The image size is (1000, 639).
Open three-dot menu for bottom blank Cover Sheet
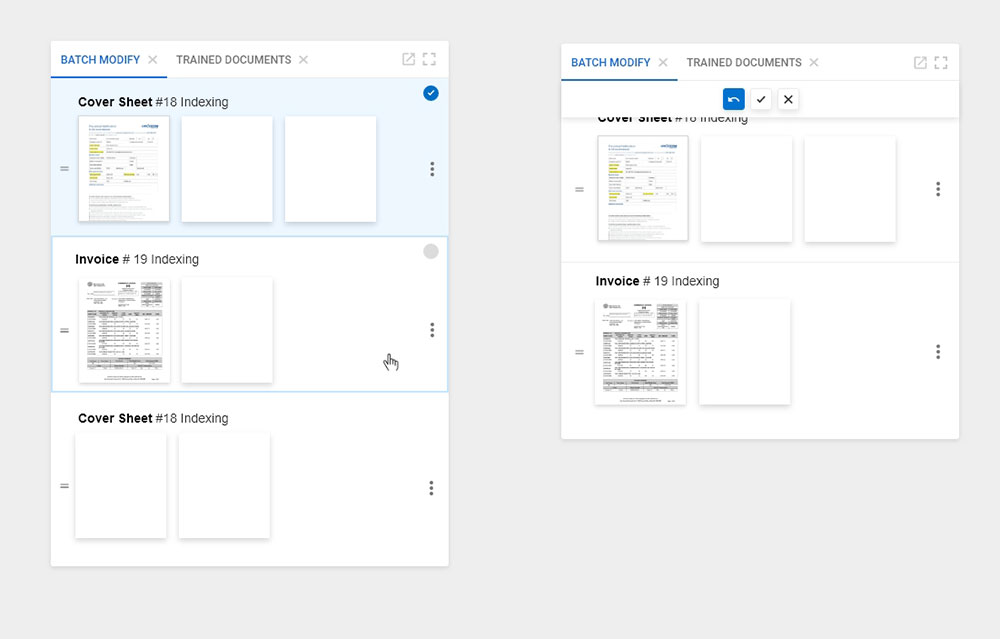point(431,488)
